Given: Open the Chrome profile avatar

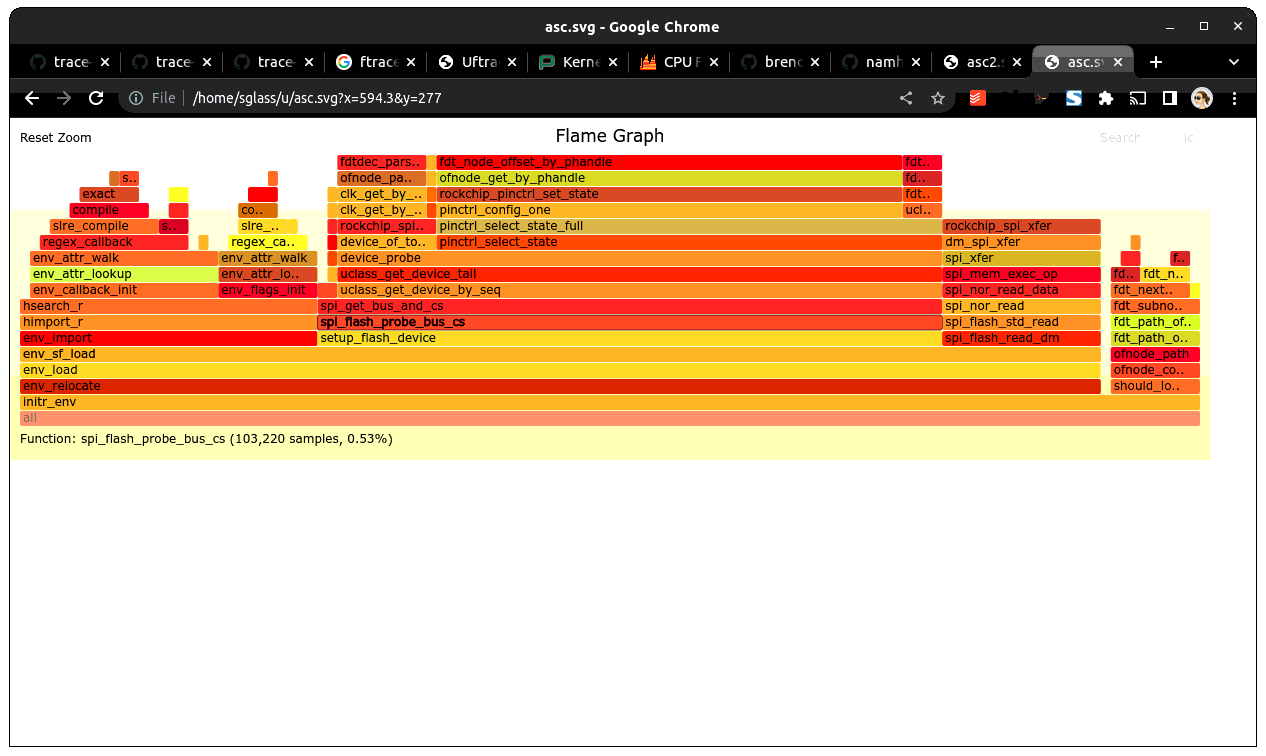Looking at the screenshot, I should point(1201,98).
